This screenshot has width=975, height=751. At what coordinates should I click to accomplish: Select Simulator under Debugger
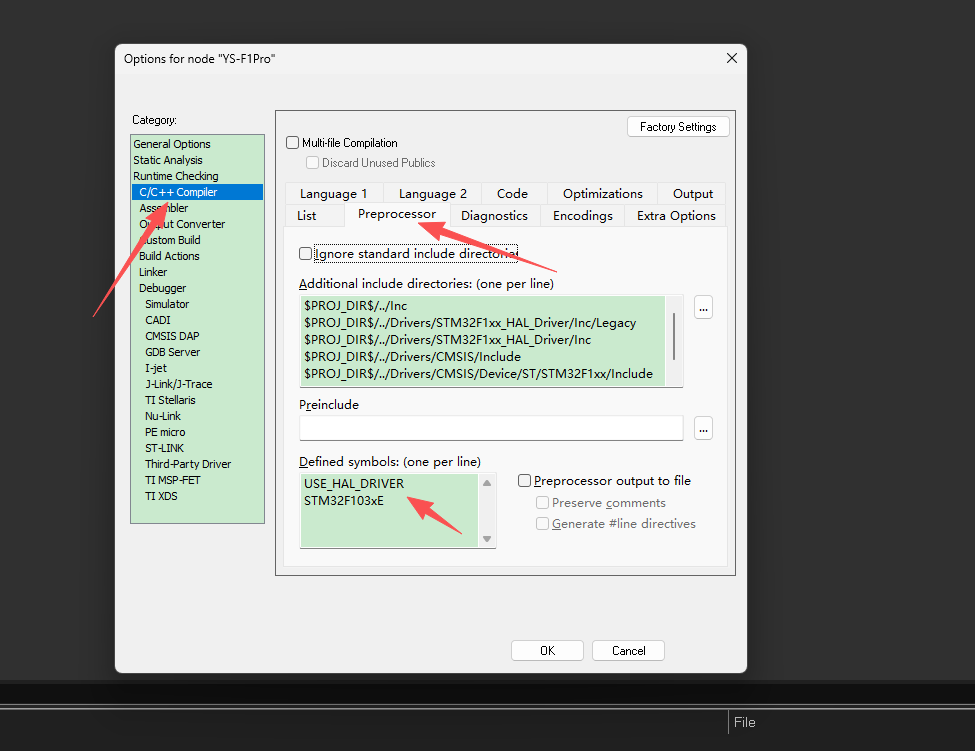pyautogui.click(x=197, y=305)
